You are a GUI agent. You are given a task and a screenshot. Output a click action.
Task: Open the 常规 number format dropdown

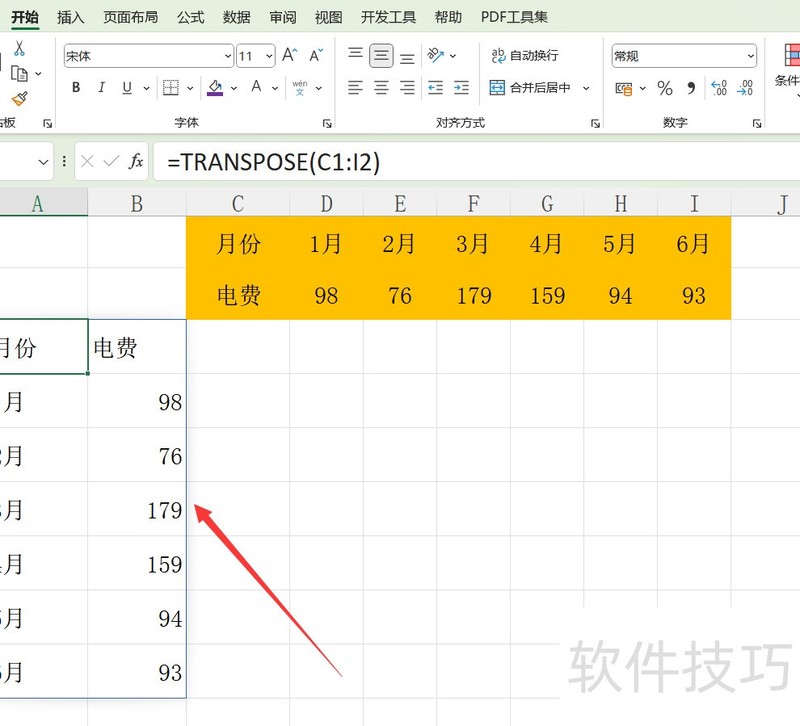coord(752,56)
